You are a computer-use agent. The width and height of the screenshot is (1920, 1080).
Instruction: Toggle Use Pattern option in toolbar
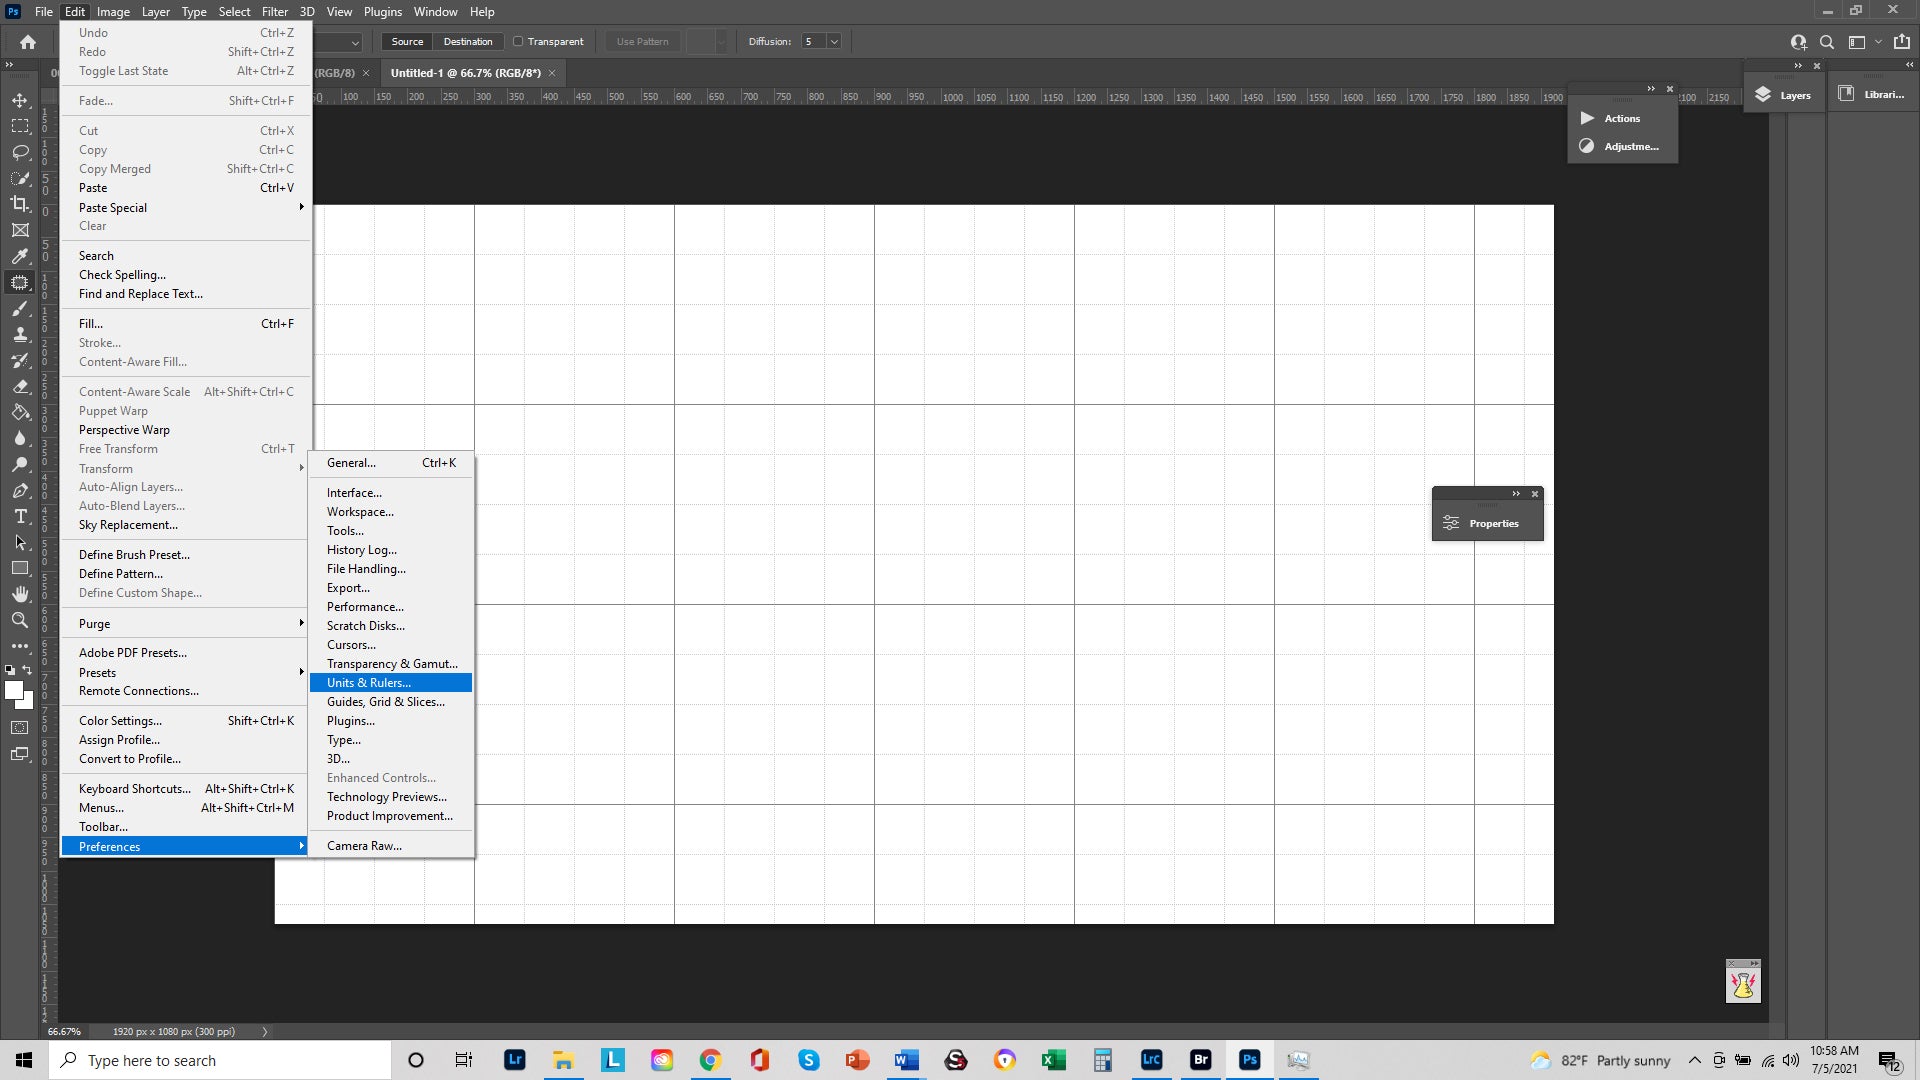(644, 41)
